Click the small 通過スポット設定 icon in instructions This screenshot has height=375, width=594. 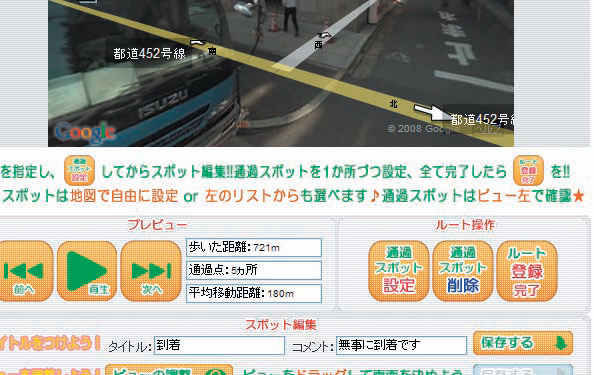[x=79, y=170]
